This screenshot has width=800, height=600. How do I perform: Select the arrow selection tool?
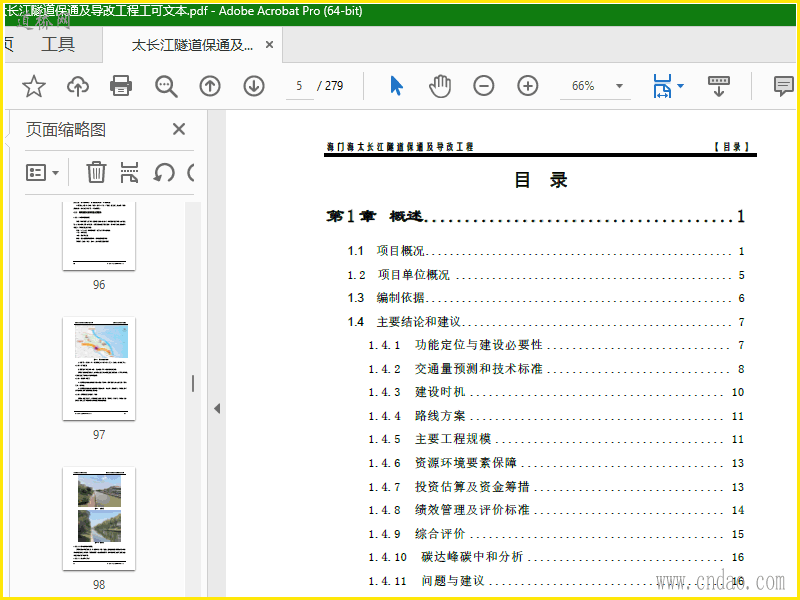396,86
